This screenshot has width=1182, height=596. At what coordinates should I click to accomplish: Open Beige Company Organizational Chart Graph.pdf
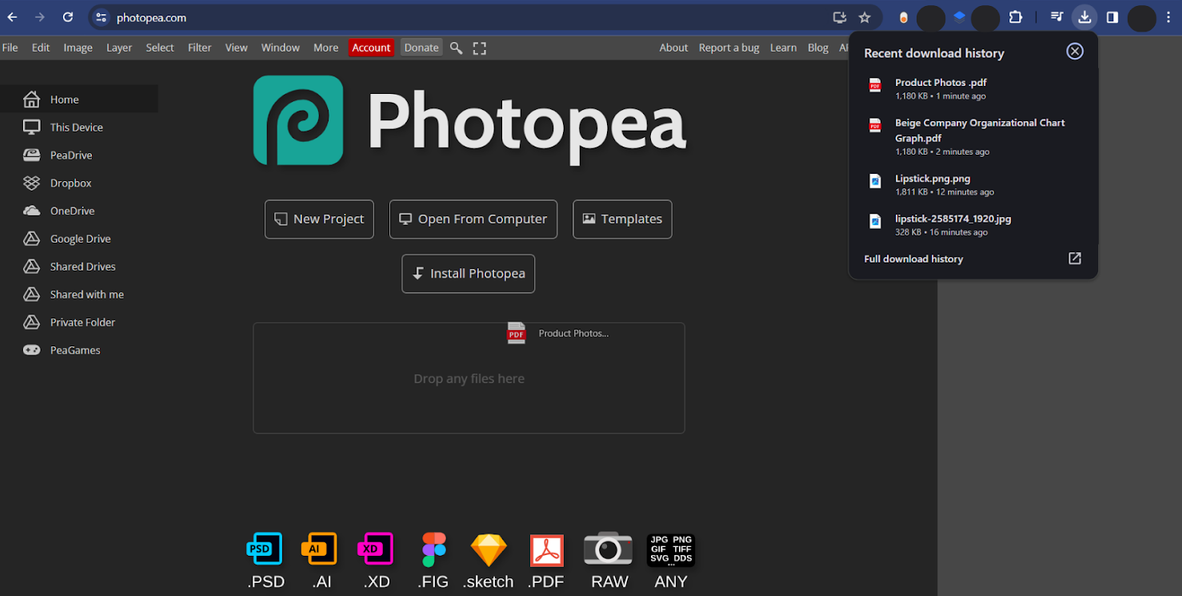click(x=973, y=137)
